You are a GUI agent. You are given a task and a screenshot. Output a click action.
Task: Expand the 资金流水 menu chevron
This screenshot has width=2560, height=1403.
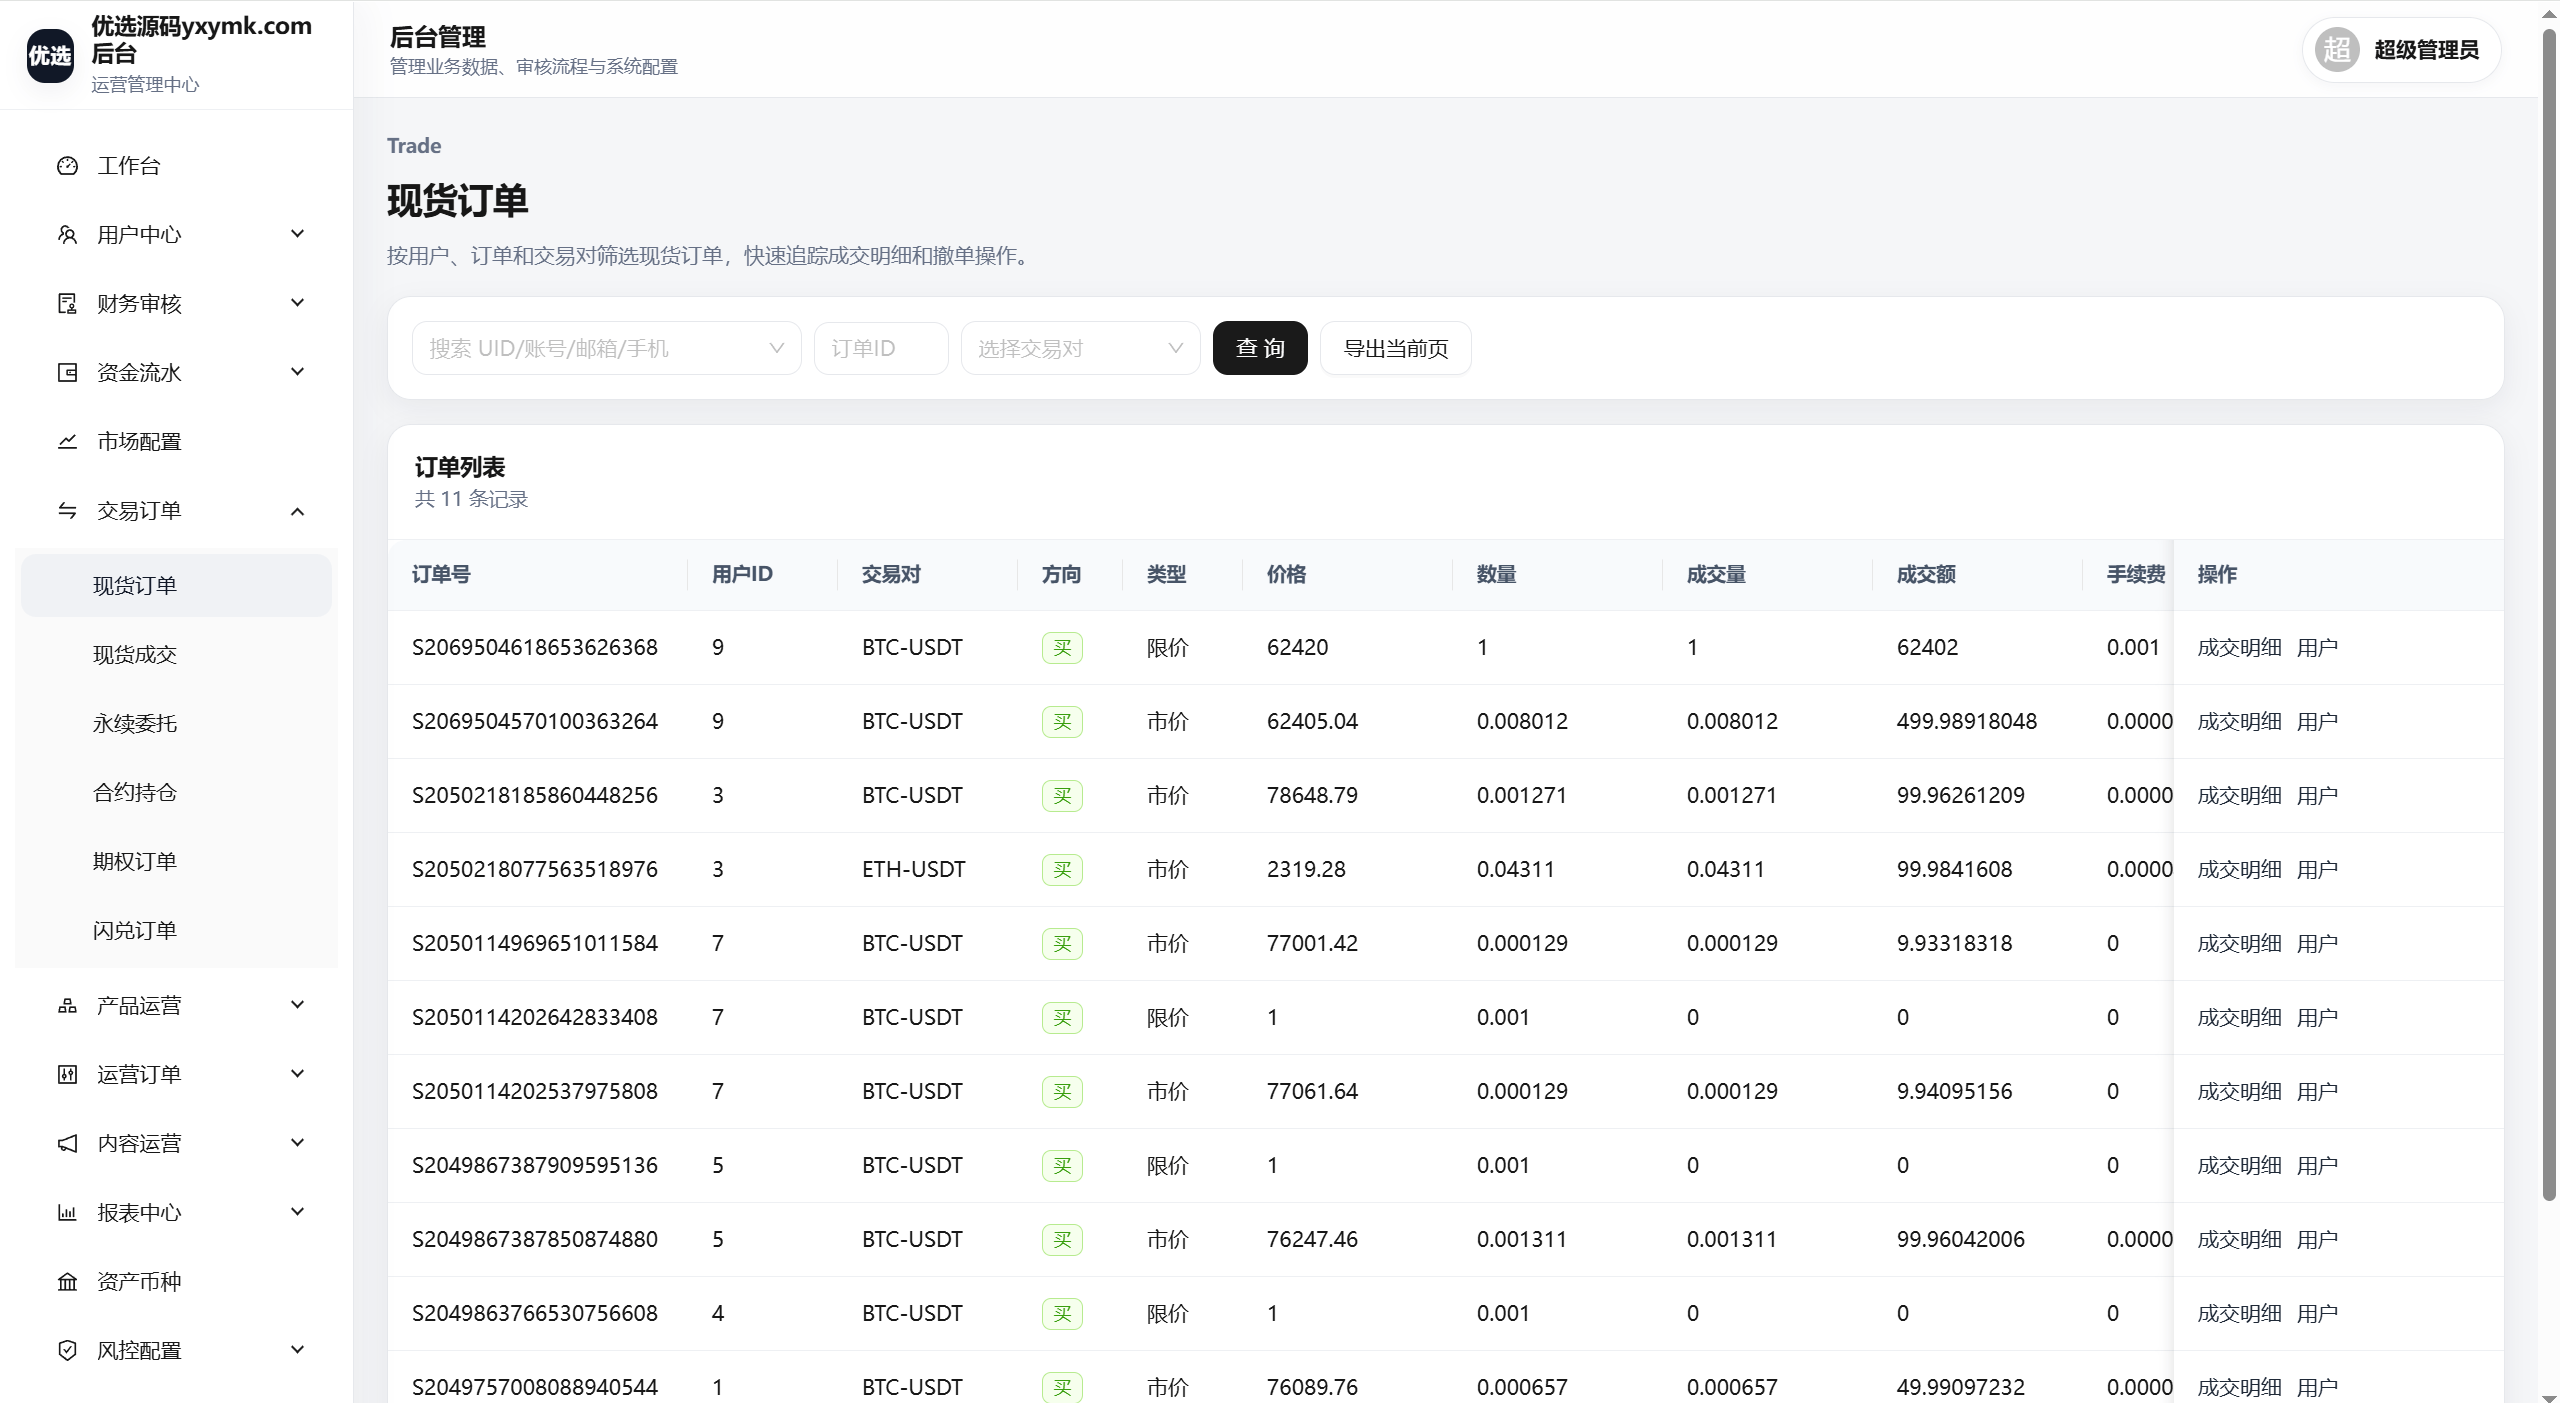coord(297,372)
